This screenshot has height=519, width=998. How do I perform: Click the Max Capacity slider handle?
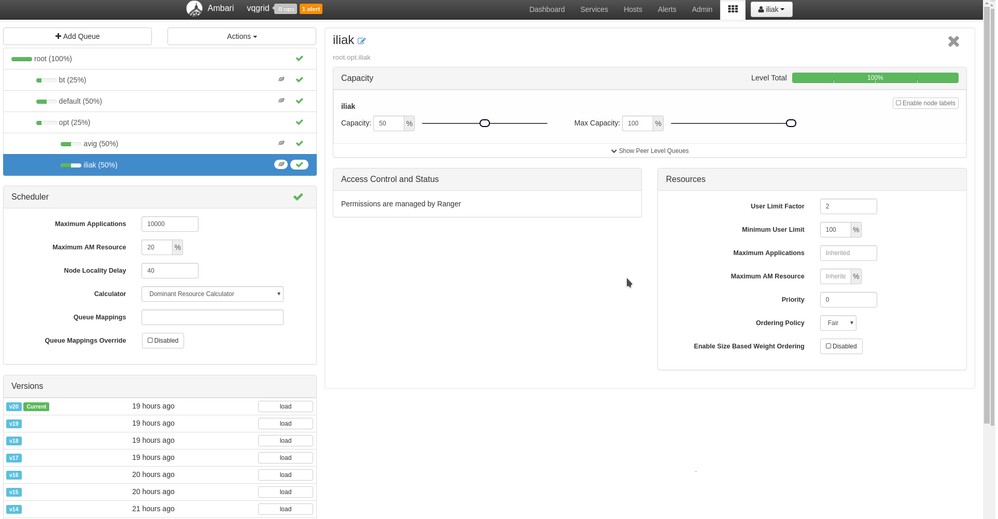click(791, 123)
